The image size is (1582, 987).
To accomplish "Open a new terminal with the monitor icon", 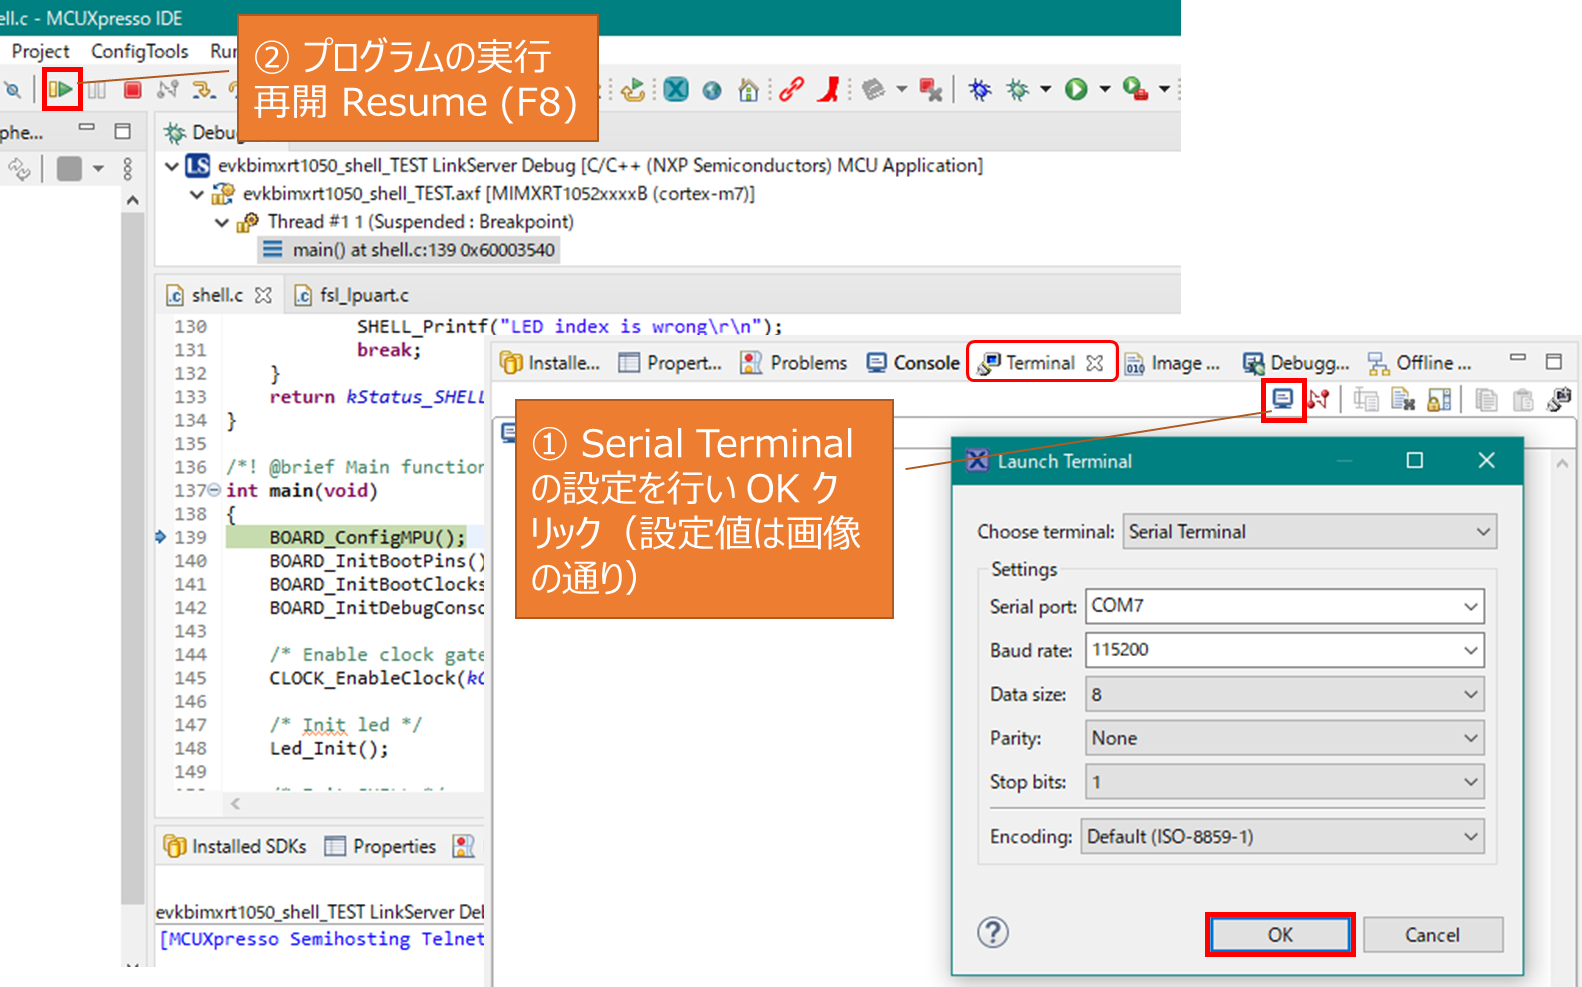I will point(1283,400).
